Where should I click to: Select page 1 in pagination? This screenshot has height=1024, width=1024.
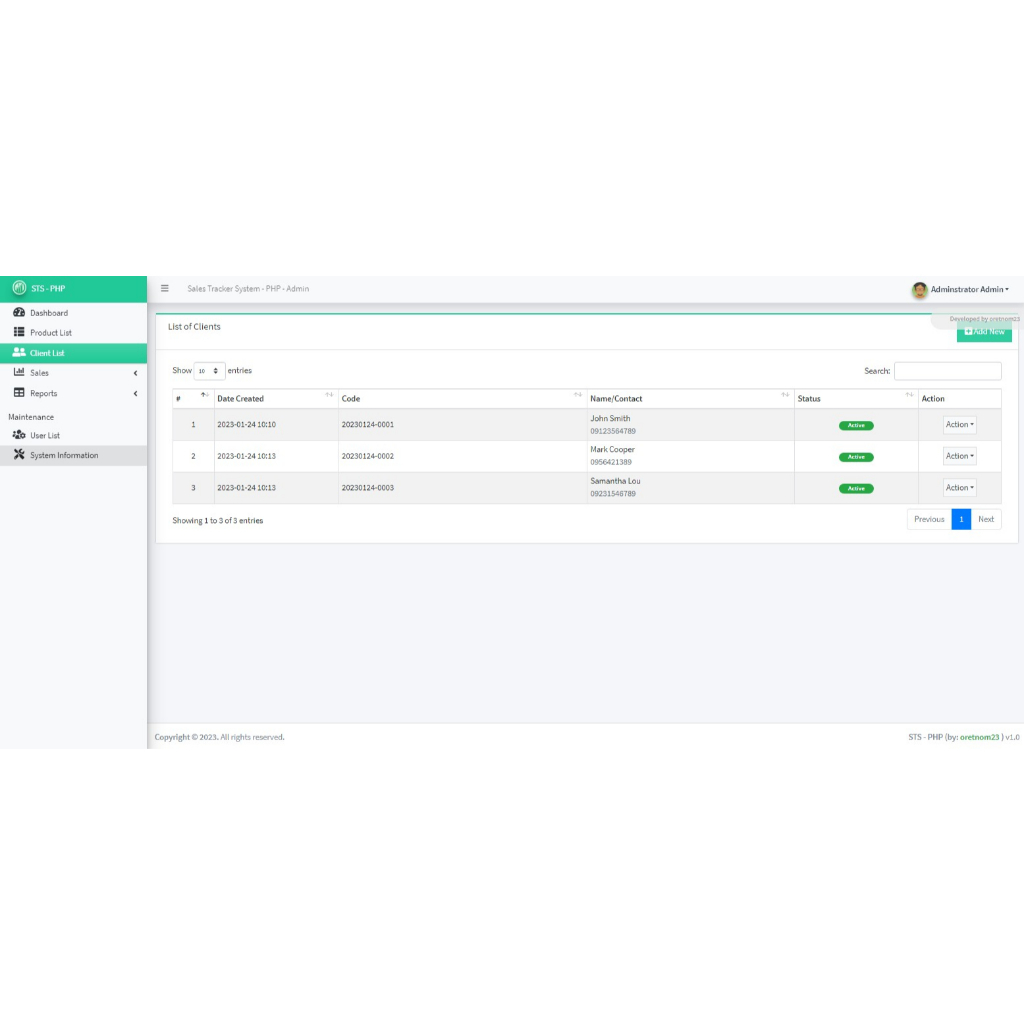coord(961,519)
